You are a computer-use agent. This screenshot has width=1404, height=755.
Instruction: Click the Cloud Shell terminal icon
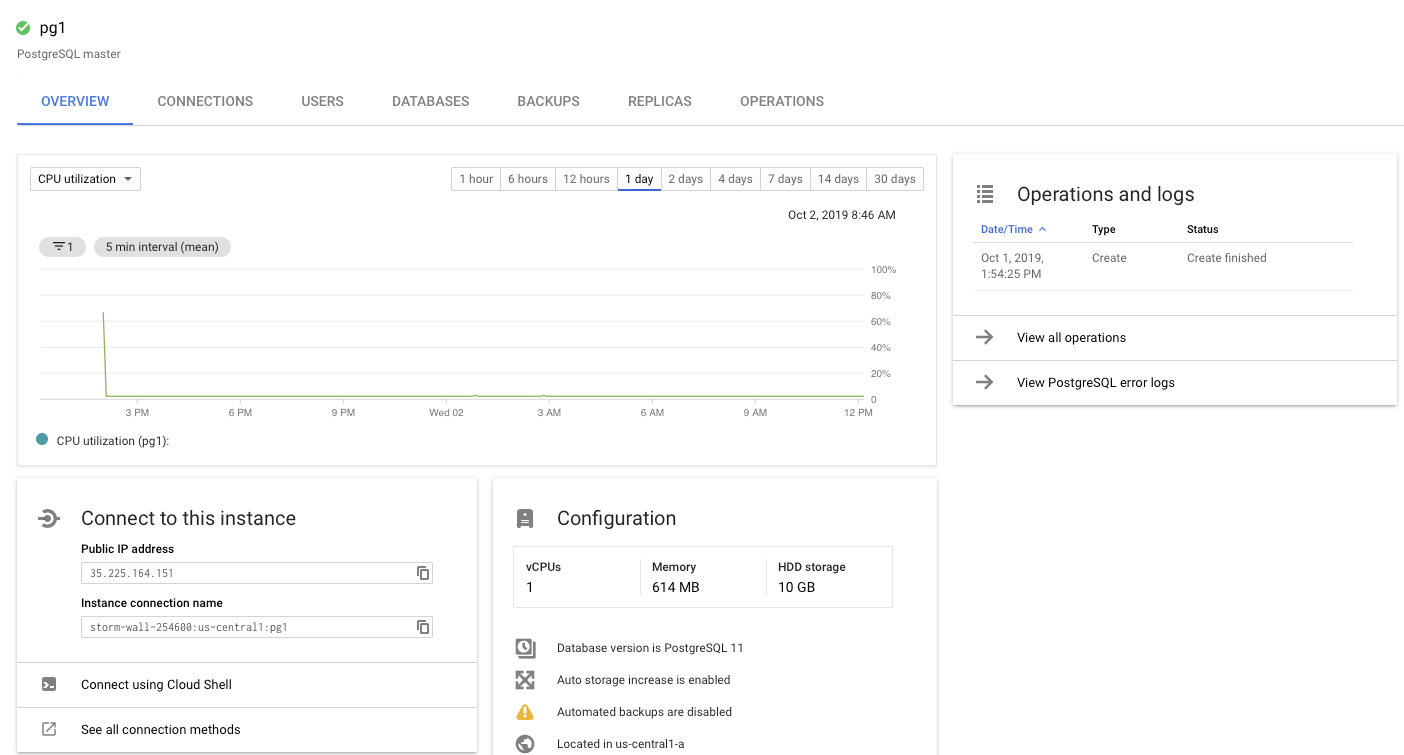pyautogui.click(x=49, y=685)
